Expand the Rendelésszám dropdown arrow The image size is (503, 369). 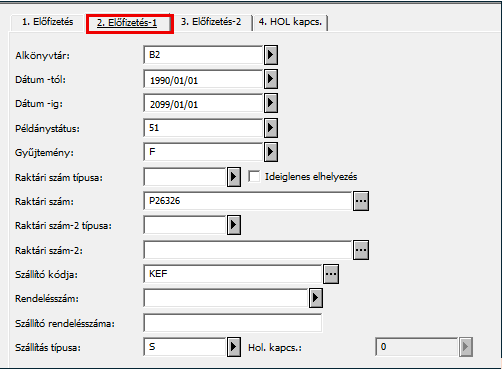point(316,298)
